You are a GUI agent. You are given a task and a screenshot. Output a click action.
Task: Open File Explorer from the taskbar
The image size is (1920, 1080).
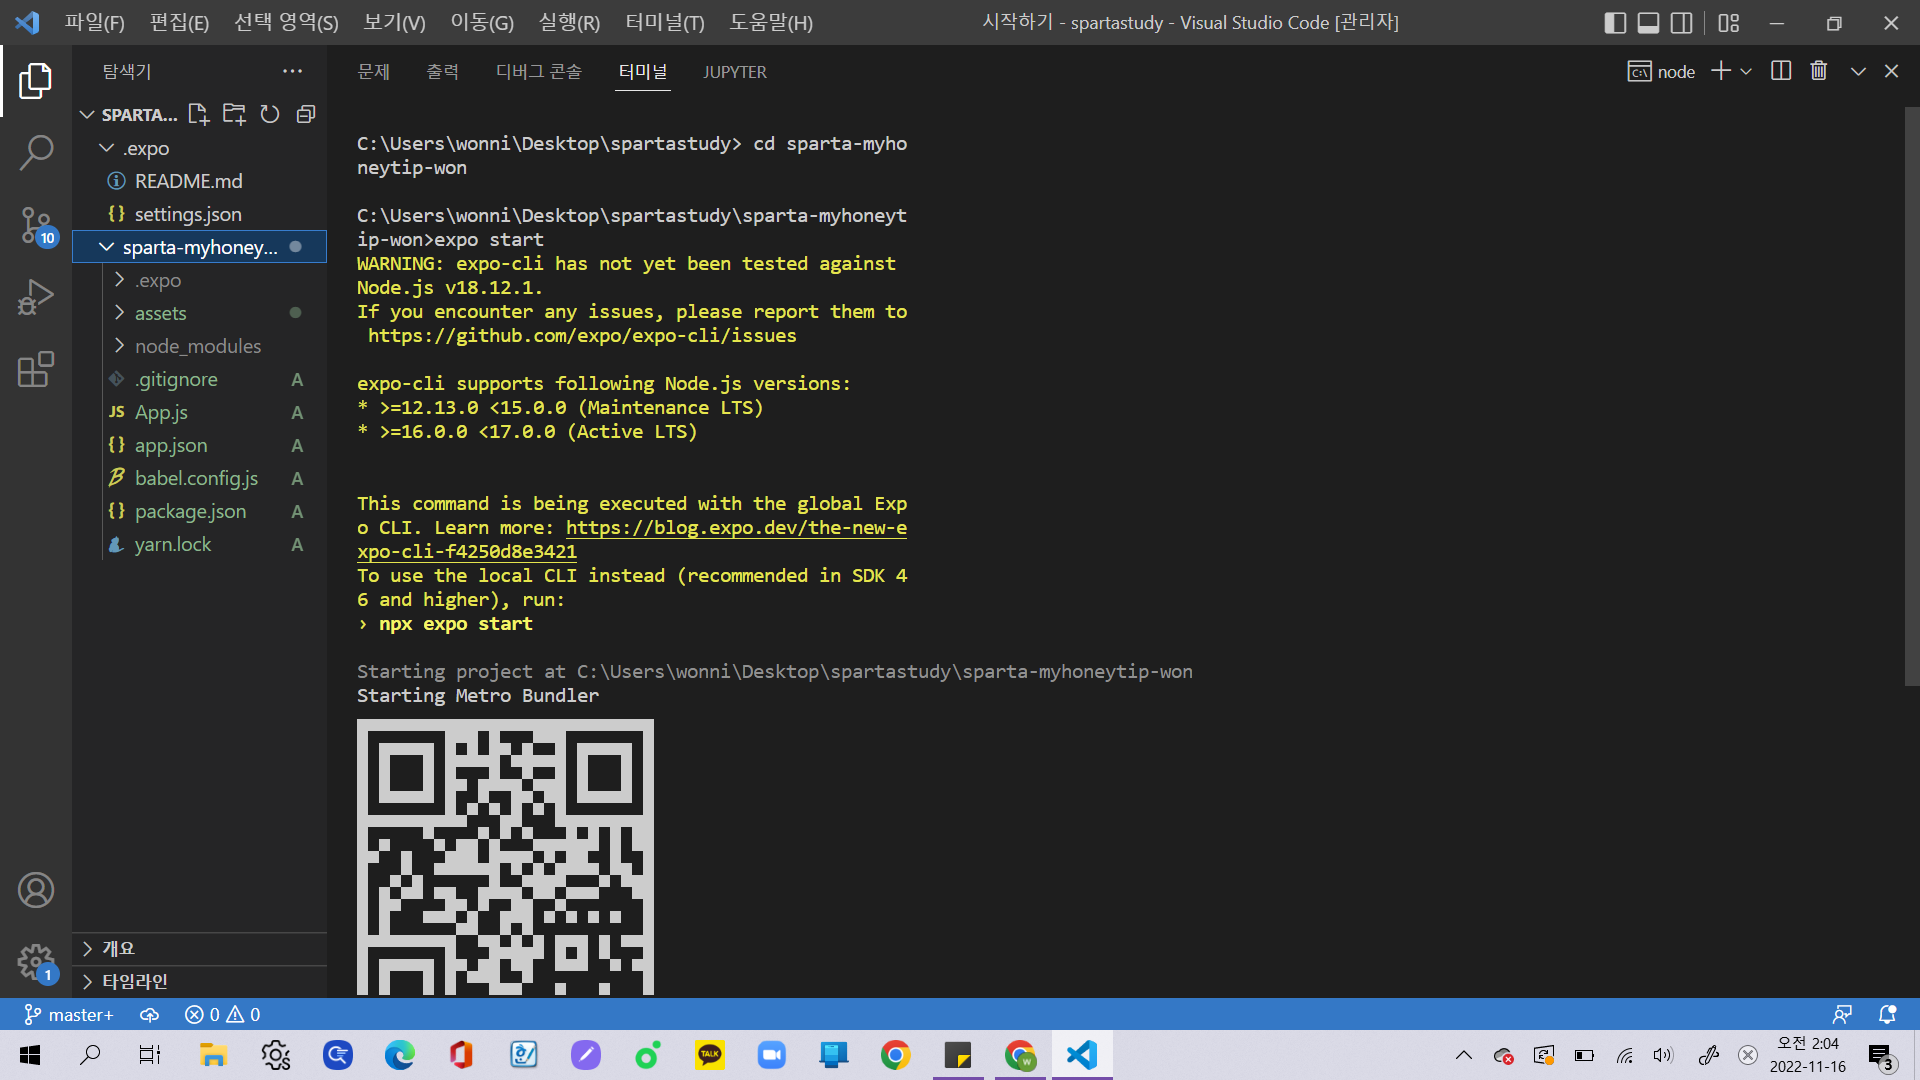(213, 1055)
